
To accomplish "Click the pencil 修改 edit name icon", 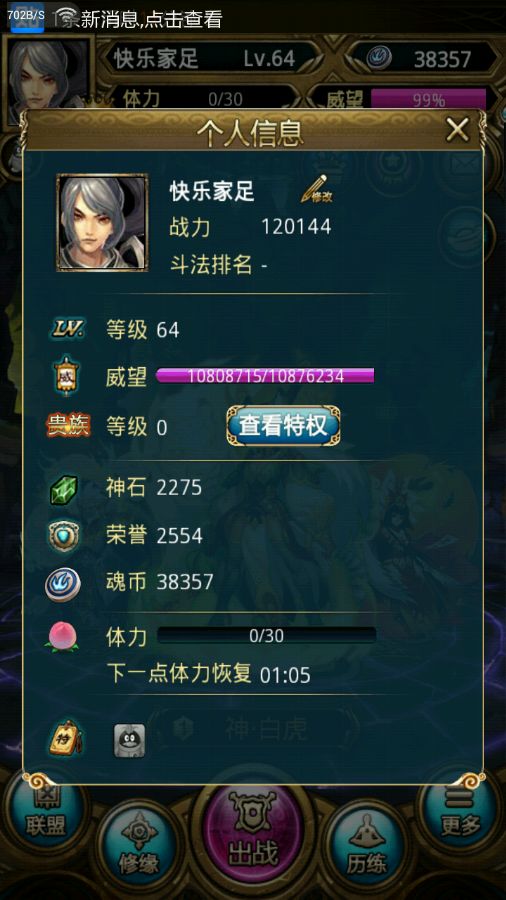I will pos(317,190).
